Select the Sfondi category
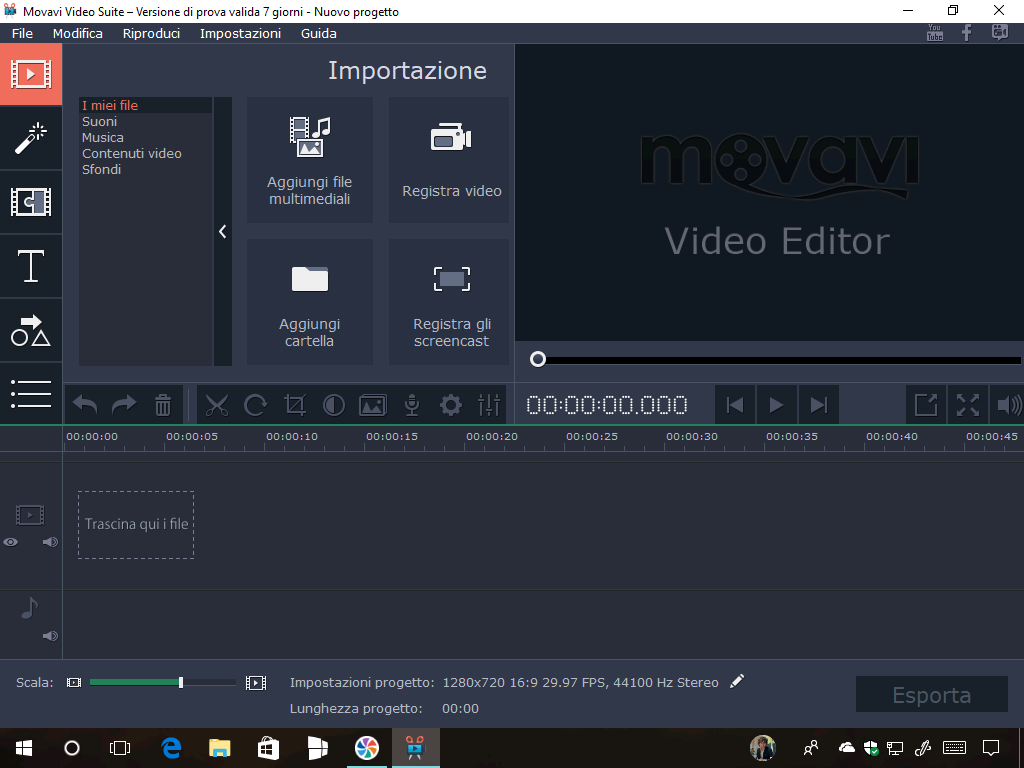The height and width of the screenshot is (768, 1024). (101, 169)
